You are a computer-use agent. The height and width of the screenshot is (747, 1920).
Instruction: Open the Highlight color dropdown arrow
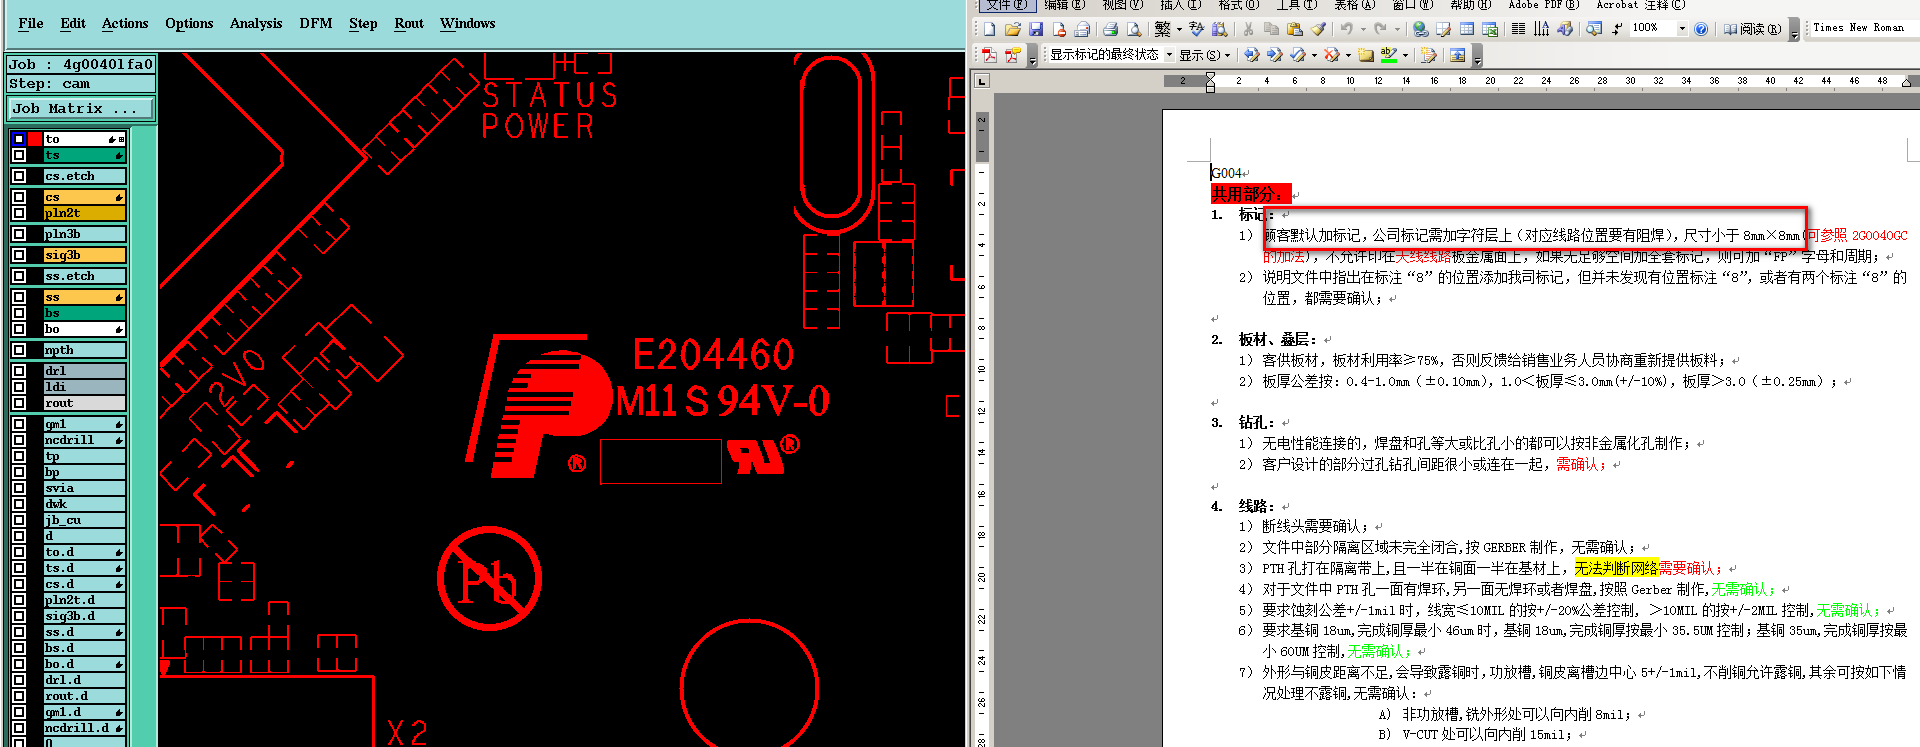point(1405,55)
